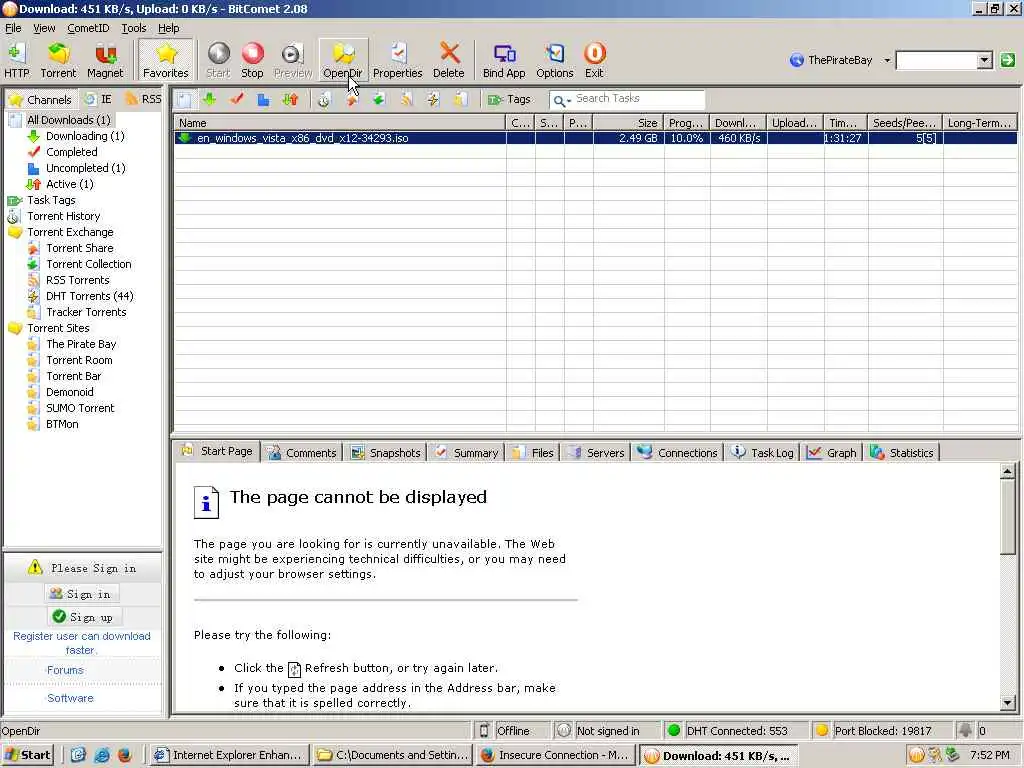Click the Preview toolbar icon
The image size is (1024, 768).
click(293, 60)
